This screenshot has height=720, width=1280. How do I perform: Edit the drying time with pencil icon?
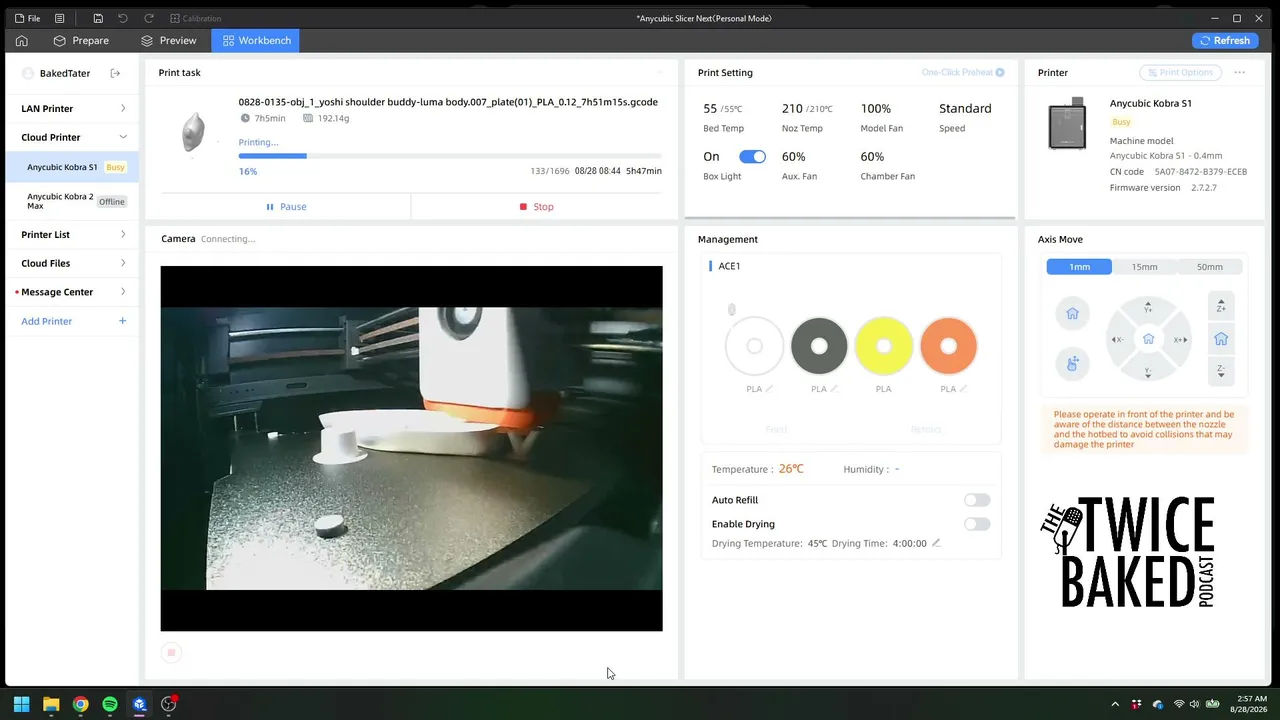click(936, 543)
